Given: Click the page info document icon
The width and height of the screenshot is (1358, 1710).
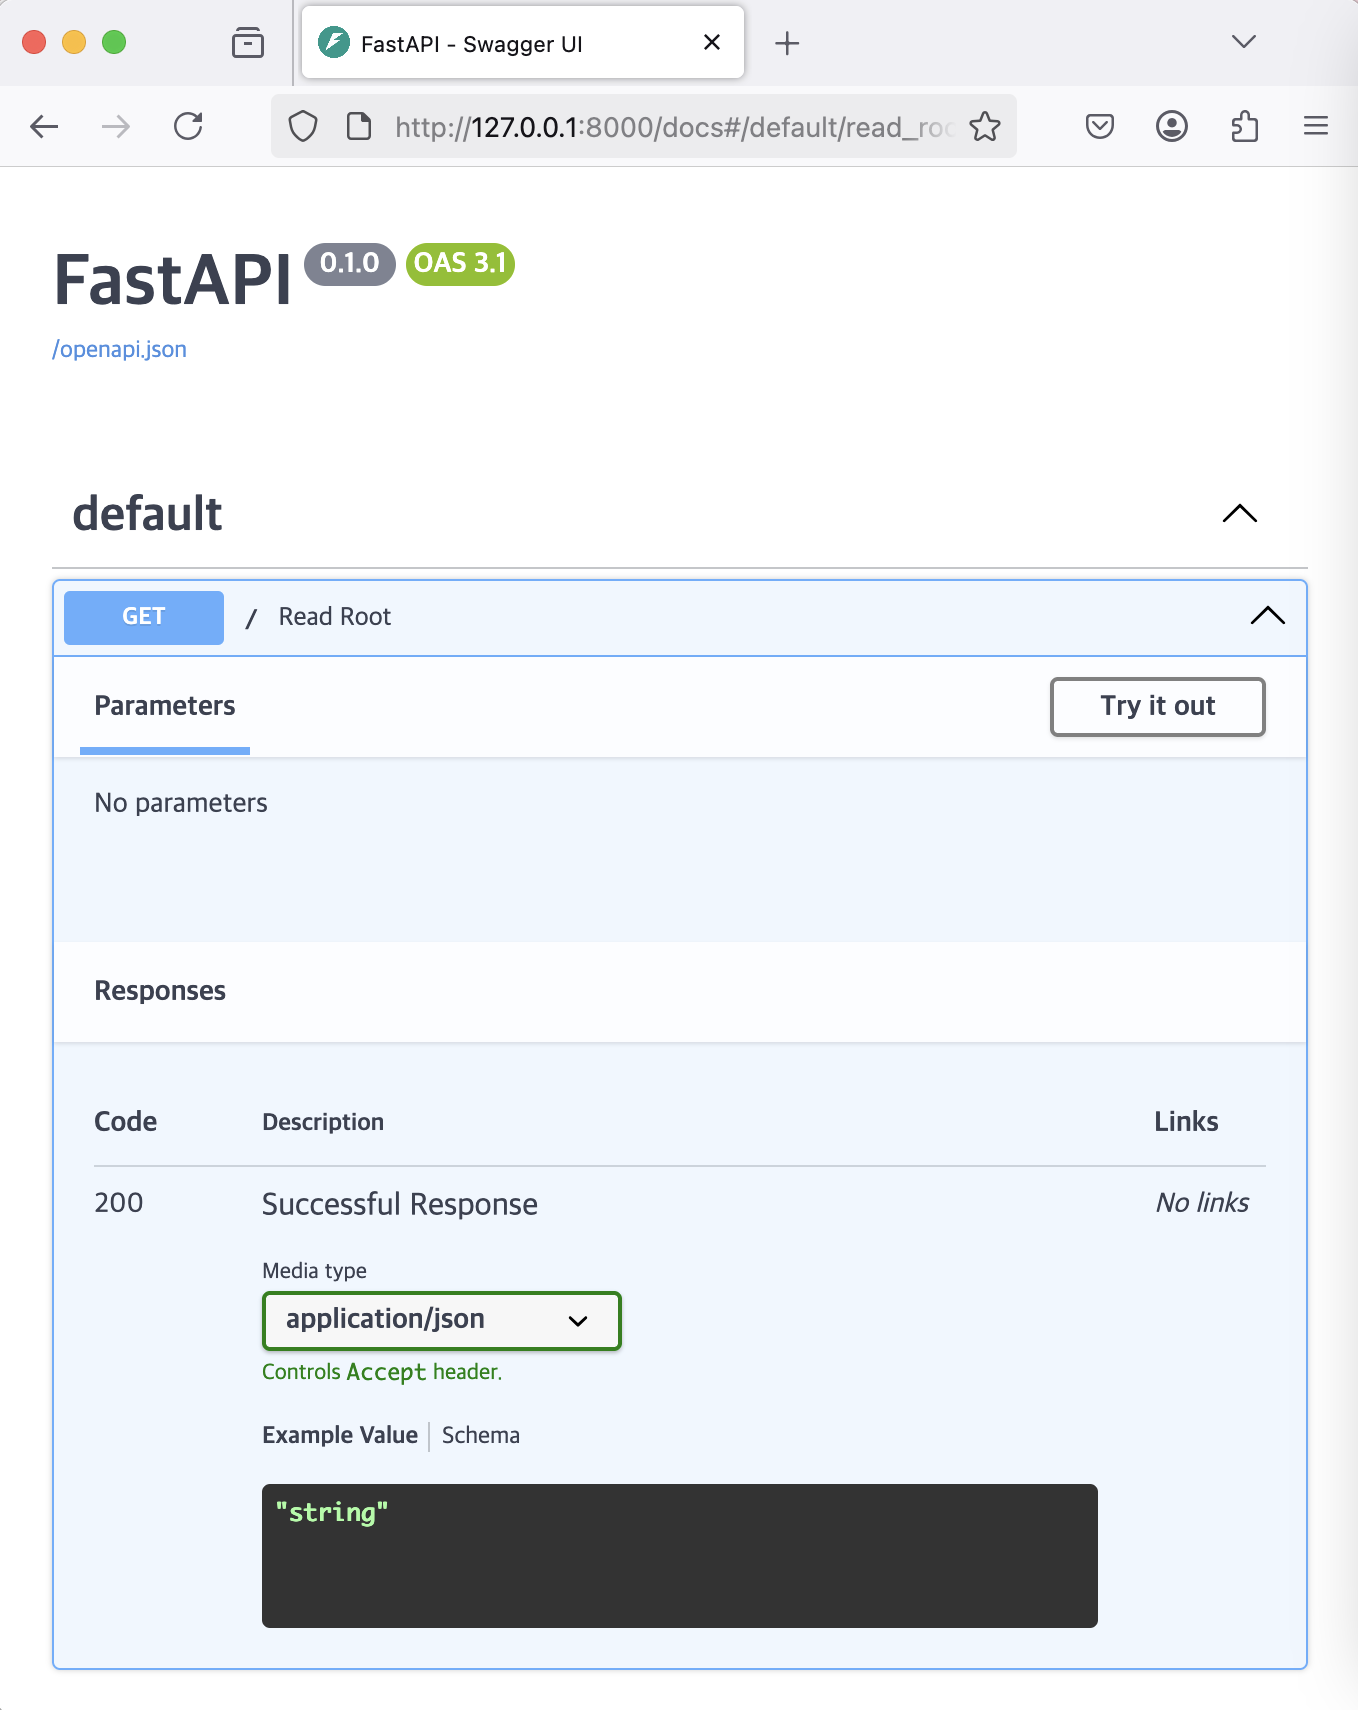Looking at the screenshot, I should tap(359, 126).
